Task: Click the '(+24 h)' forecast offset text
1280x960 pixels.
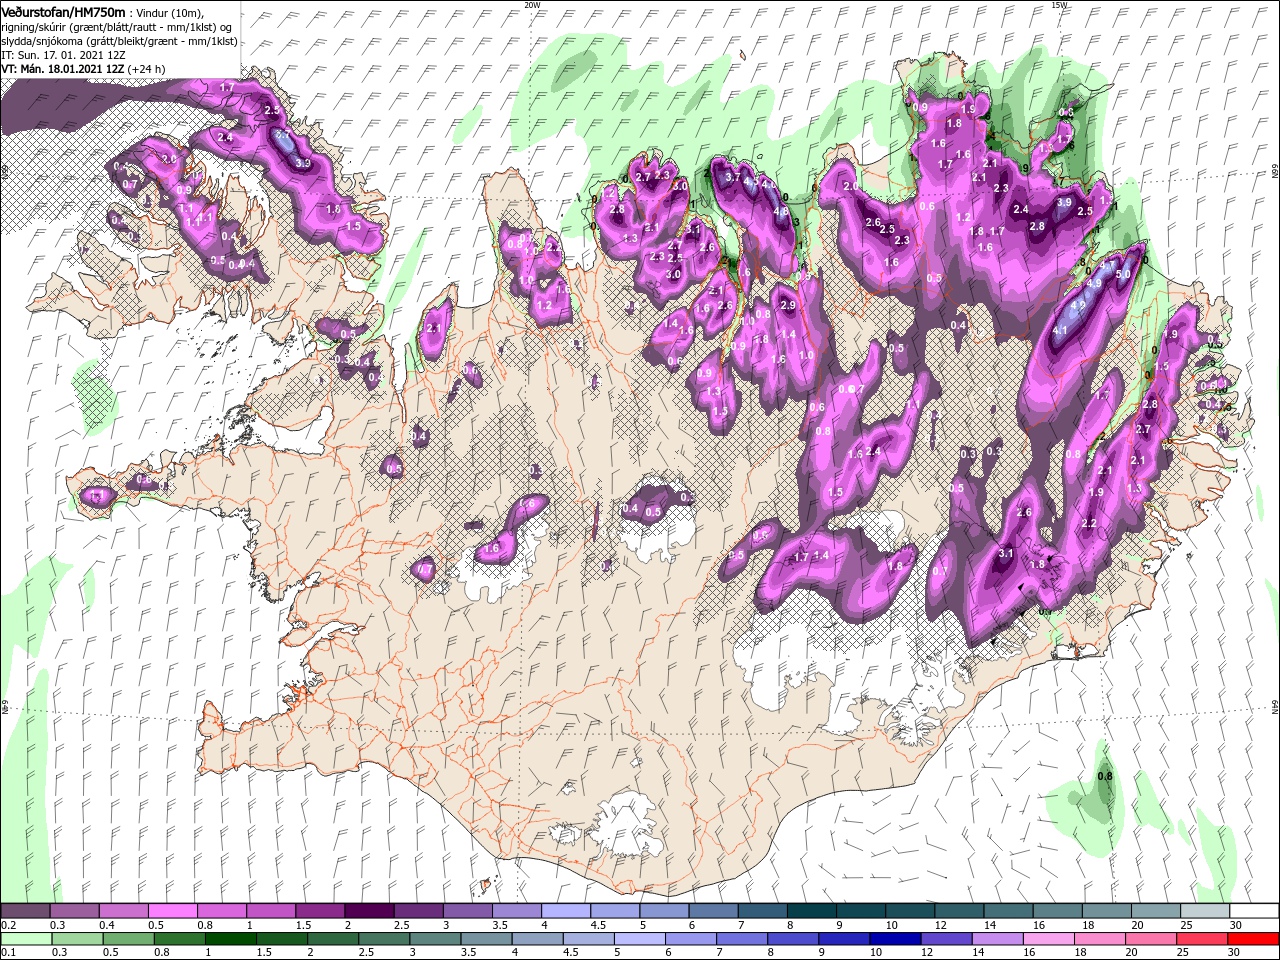Action: 147,69
